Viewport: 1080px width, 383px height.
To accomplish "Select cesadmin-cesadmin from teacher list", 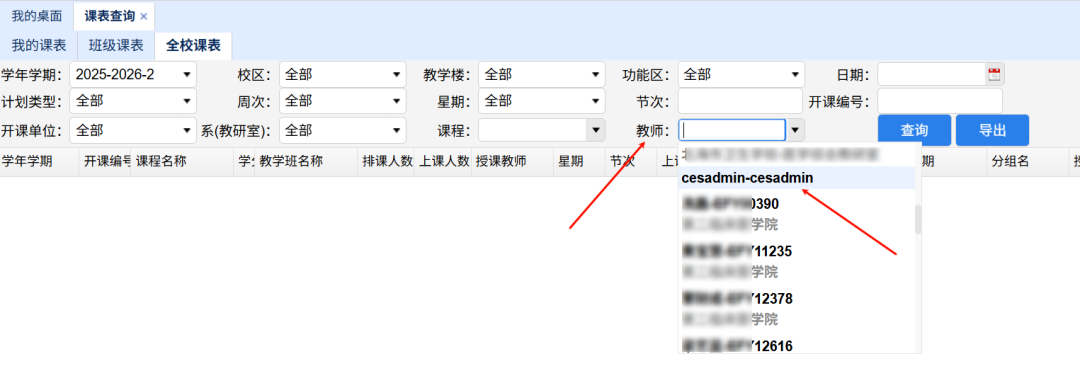I will [796, 178].
